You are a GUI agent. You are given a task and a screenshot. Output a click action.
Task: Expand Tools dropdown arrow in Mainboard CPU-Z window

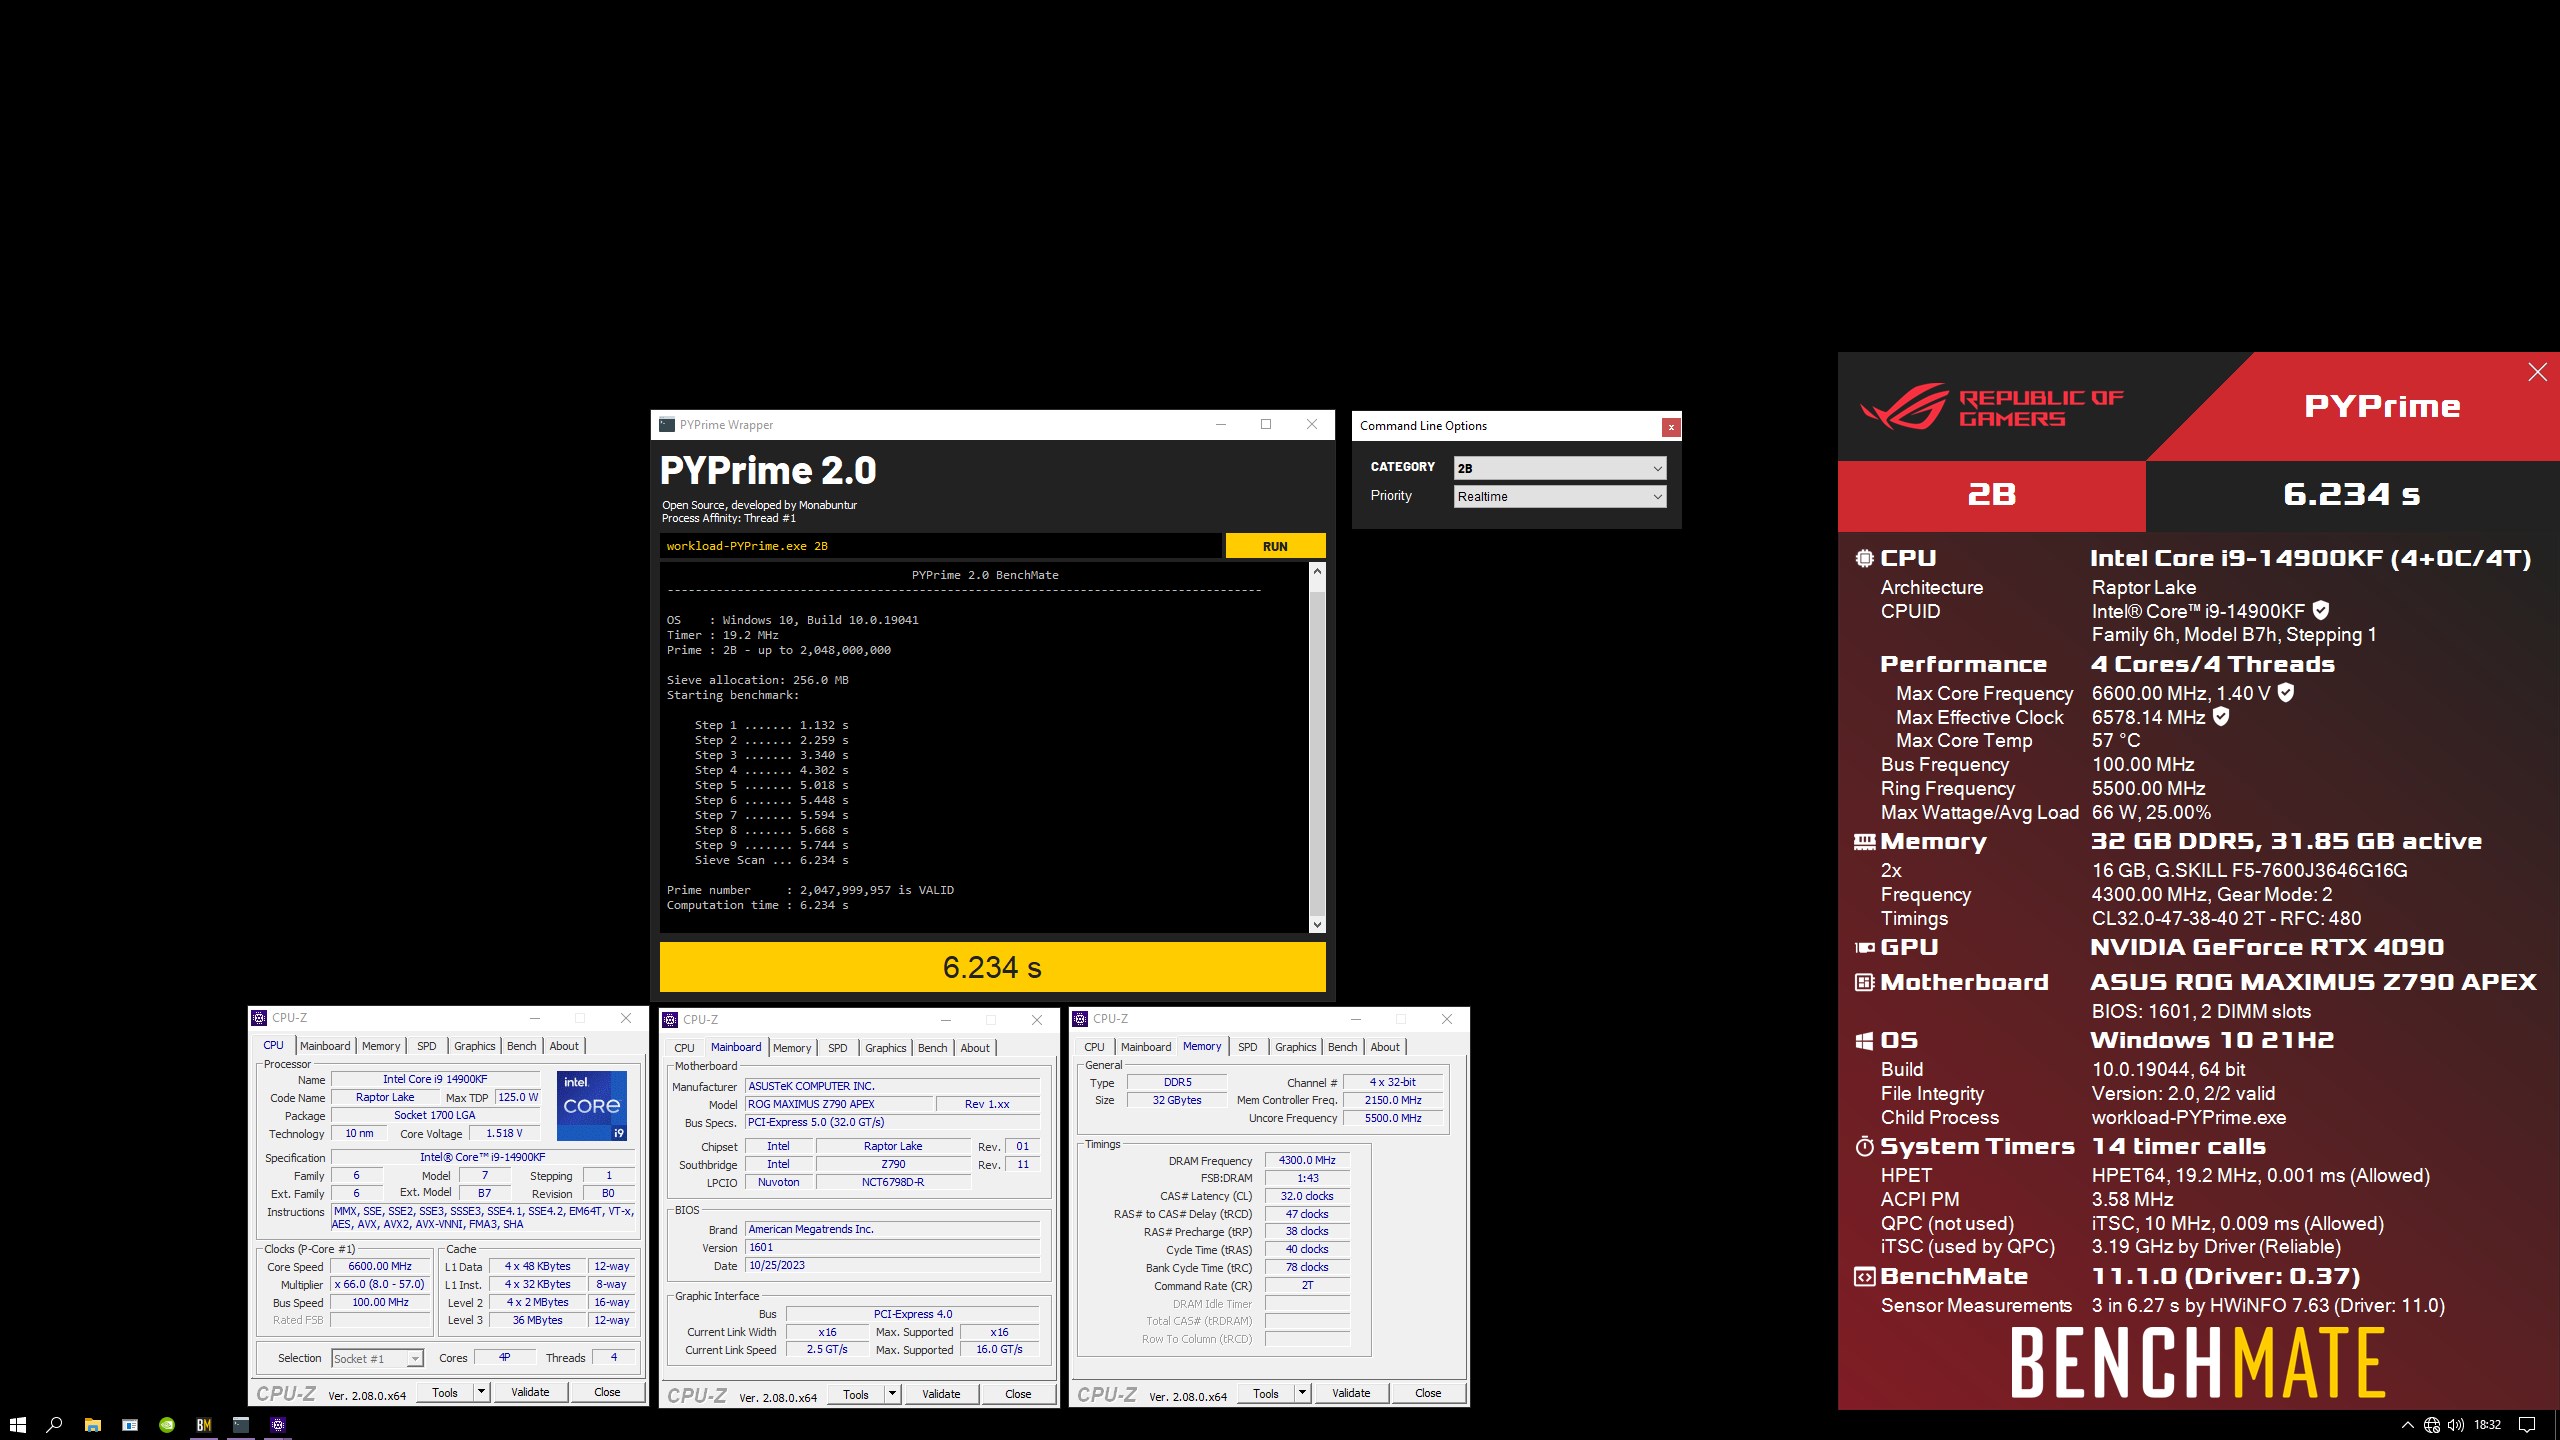pyautogui.click(x=892, y=1394)
